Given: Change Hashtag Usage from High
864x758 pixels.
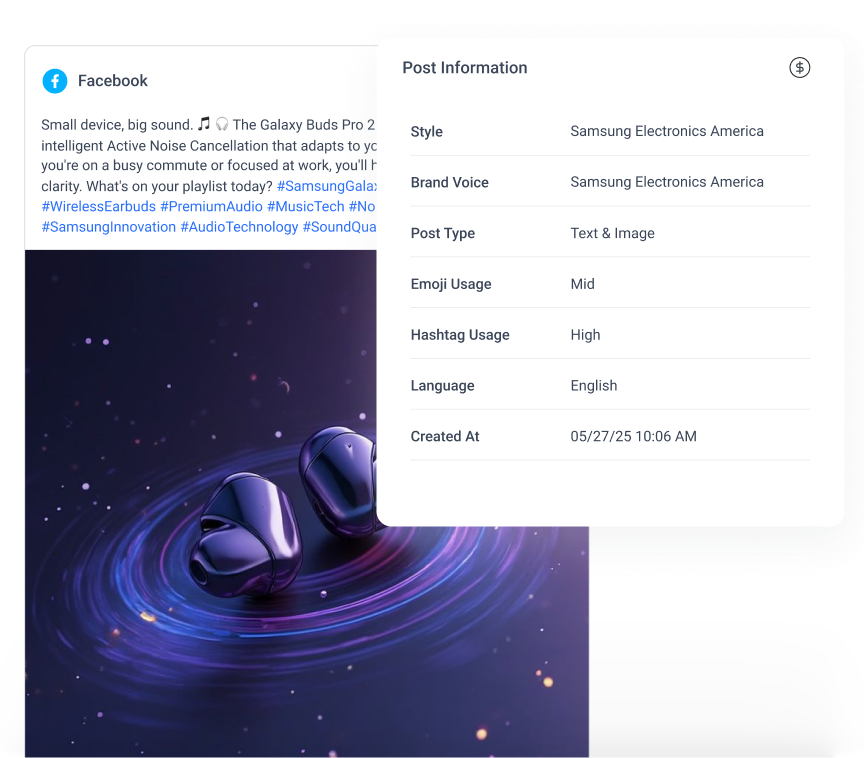Looking at the screenshot, I should [585, 335].
